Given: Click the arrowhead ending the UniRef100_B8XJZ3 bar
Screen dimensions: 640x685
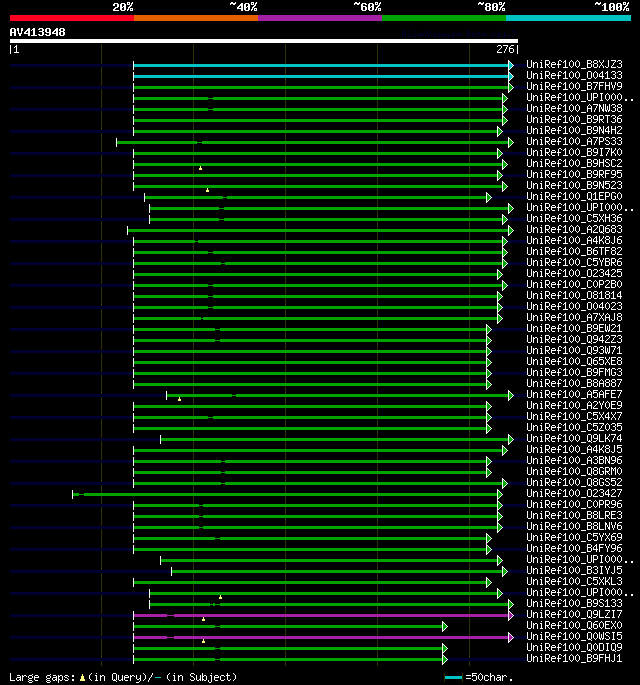Looking at the screenshot, I should pos(511,66).
